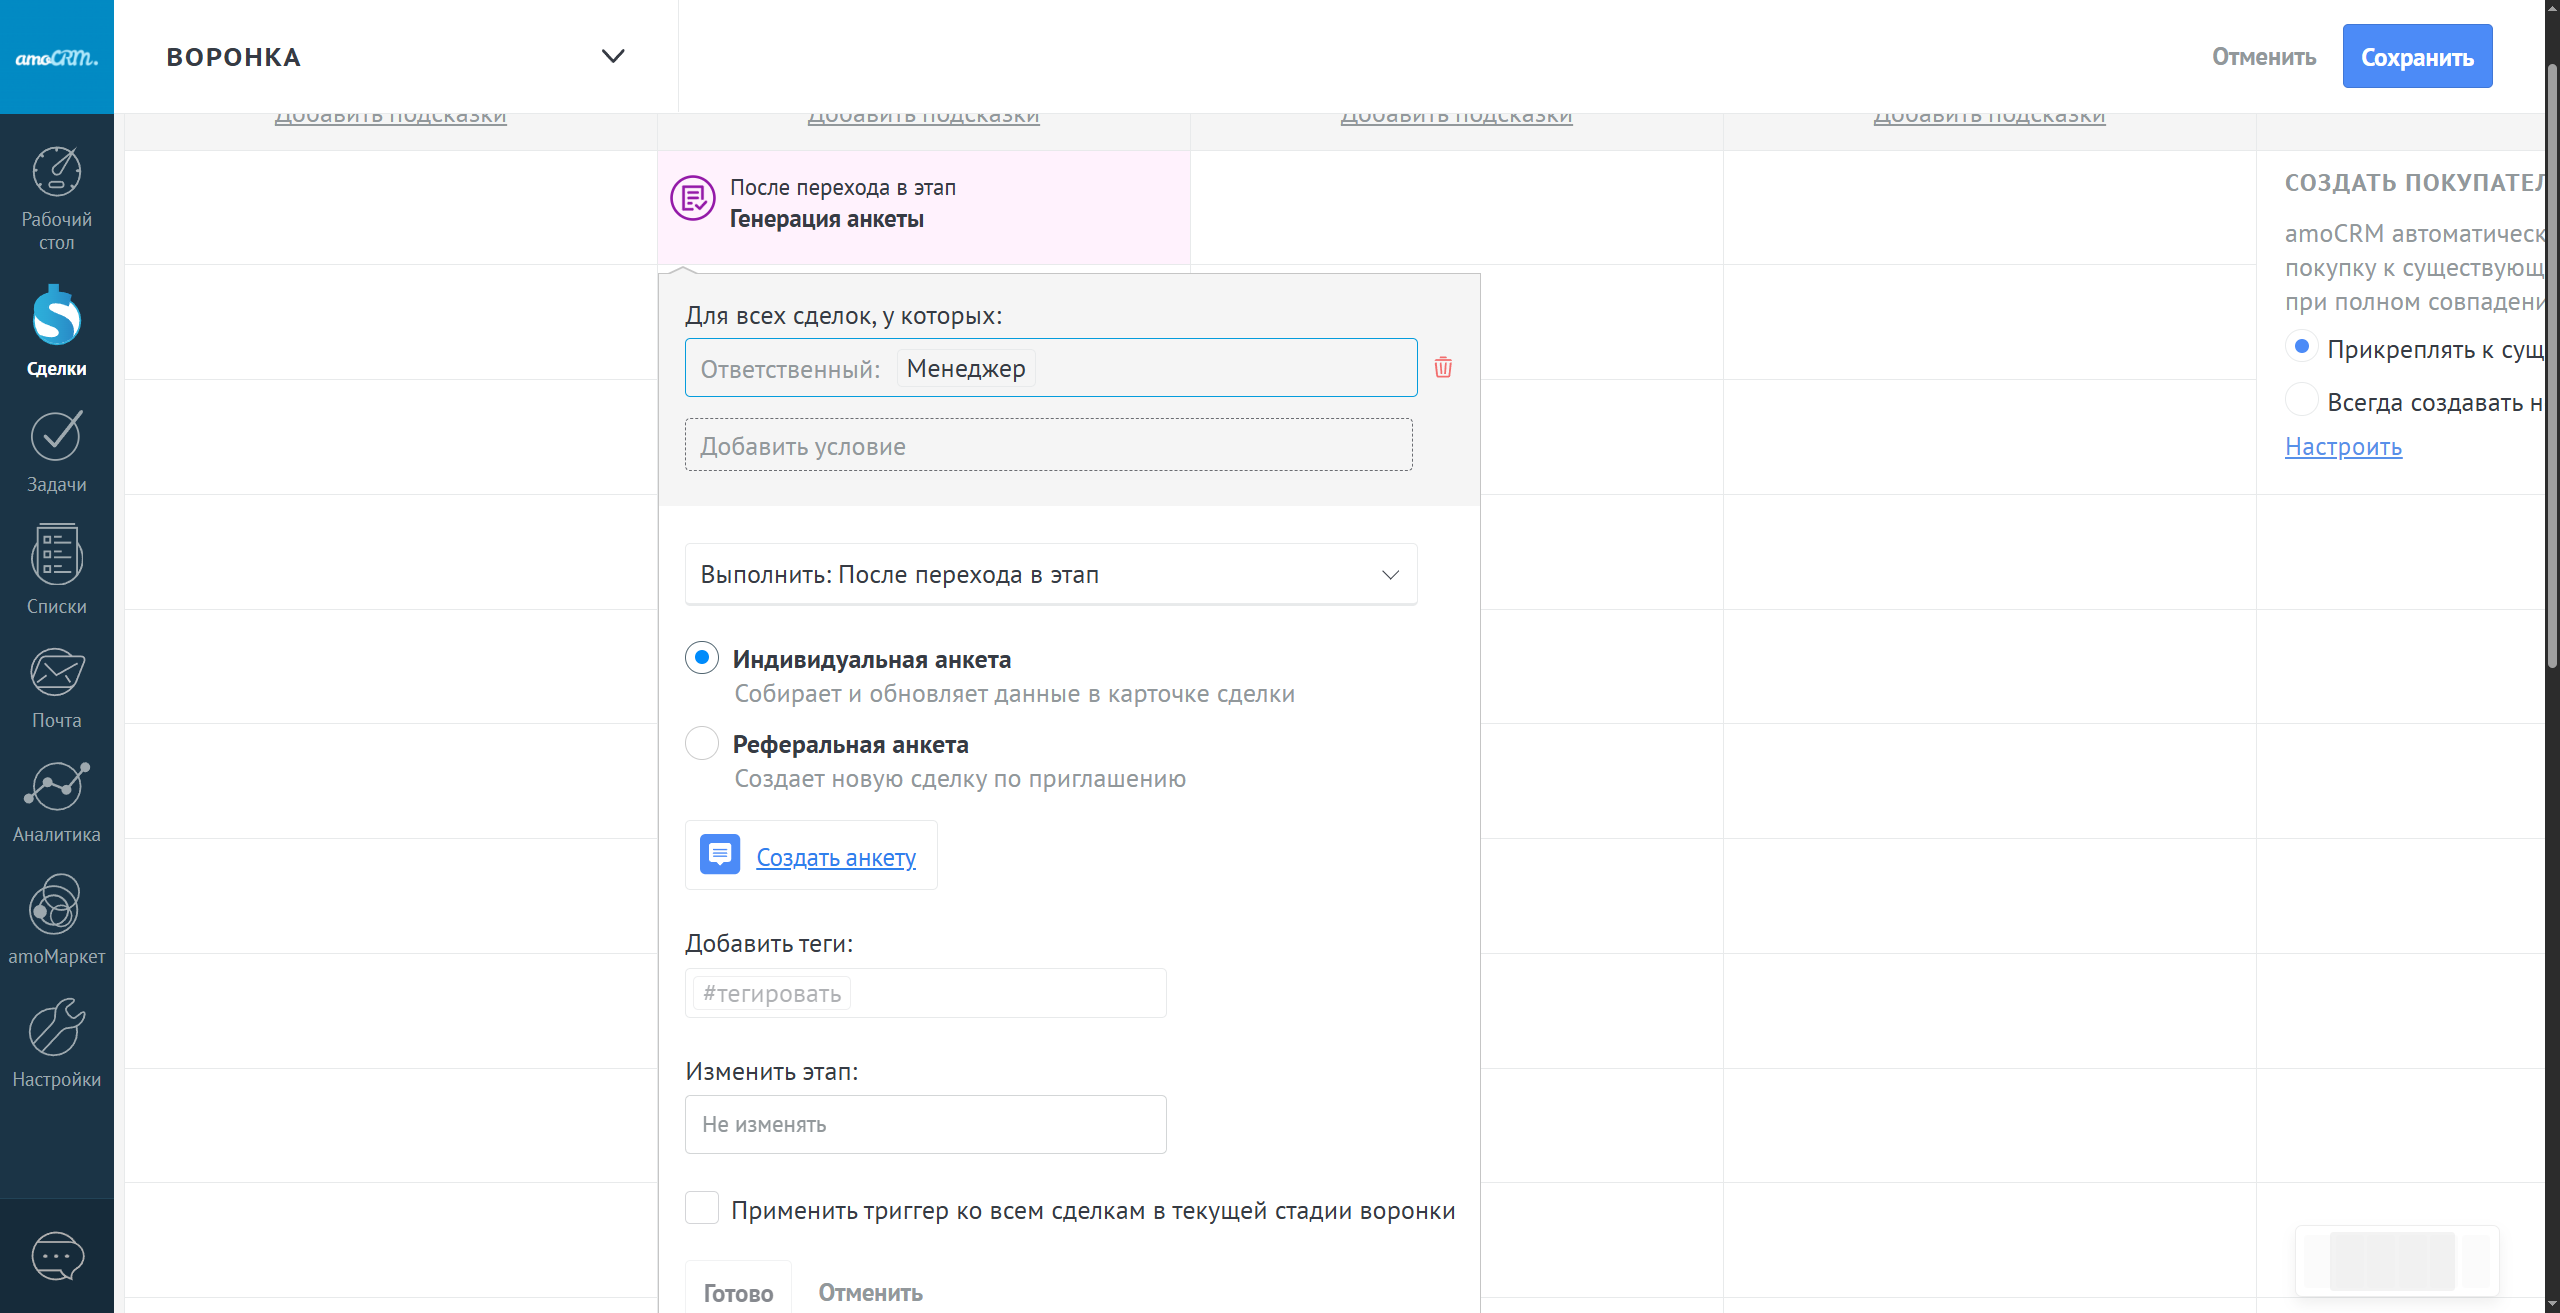Viewport: 2560px width, 1313px height.
Task: Open chat bubble icon at sidebar bottom
Action: click(57, 1256)
